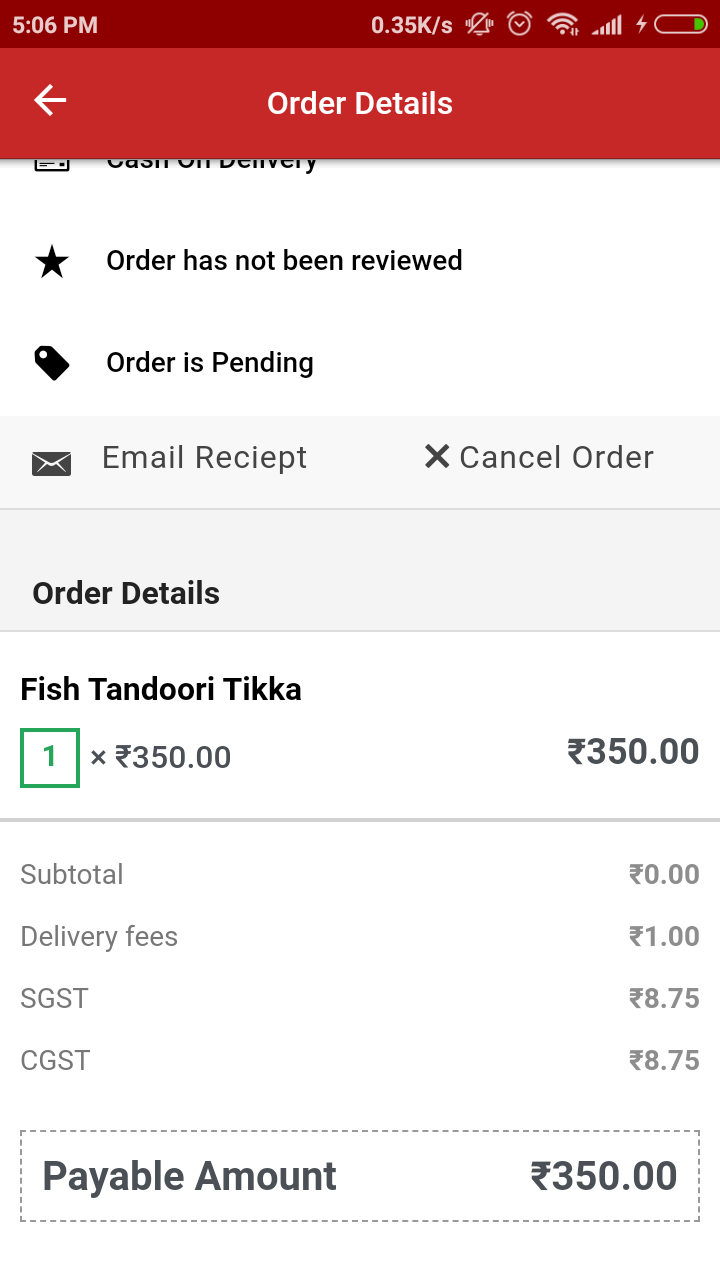Click the star review icon

point(52,262)
